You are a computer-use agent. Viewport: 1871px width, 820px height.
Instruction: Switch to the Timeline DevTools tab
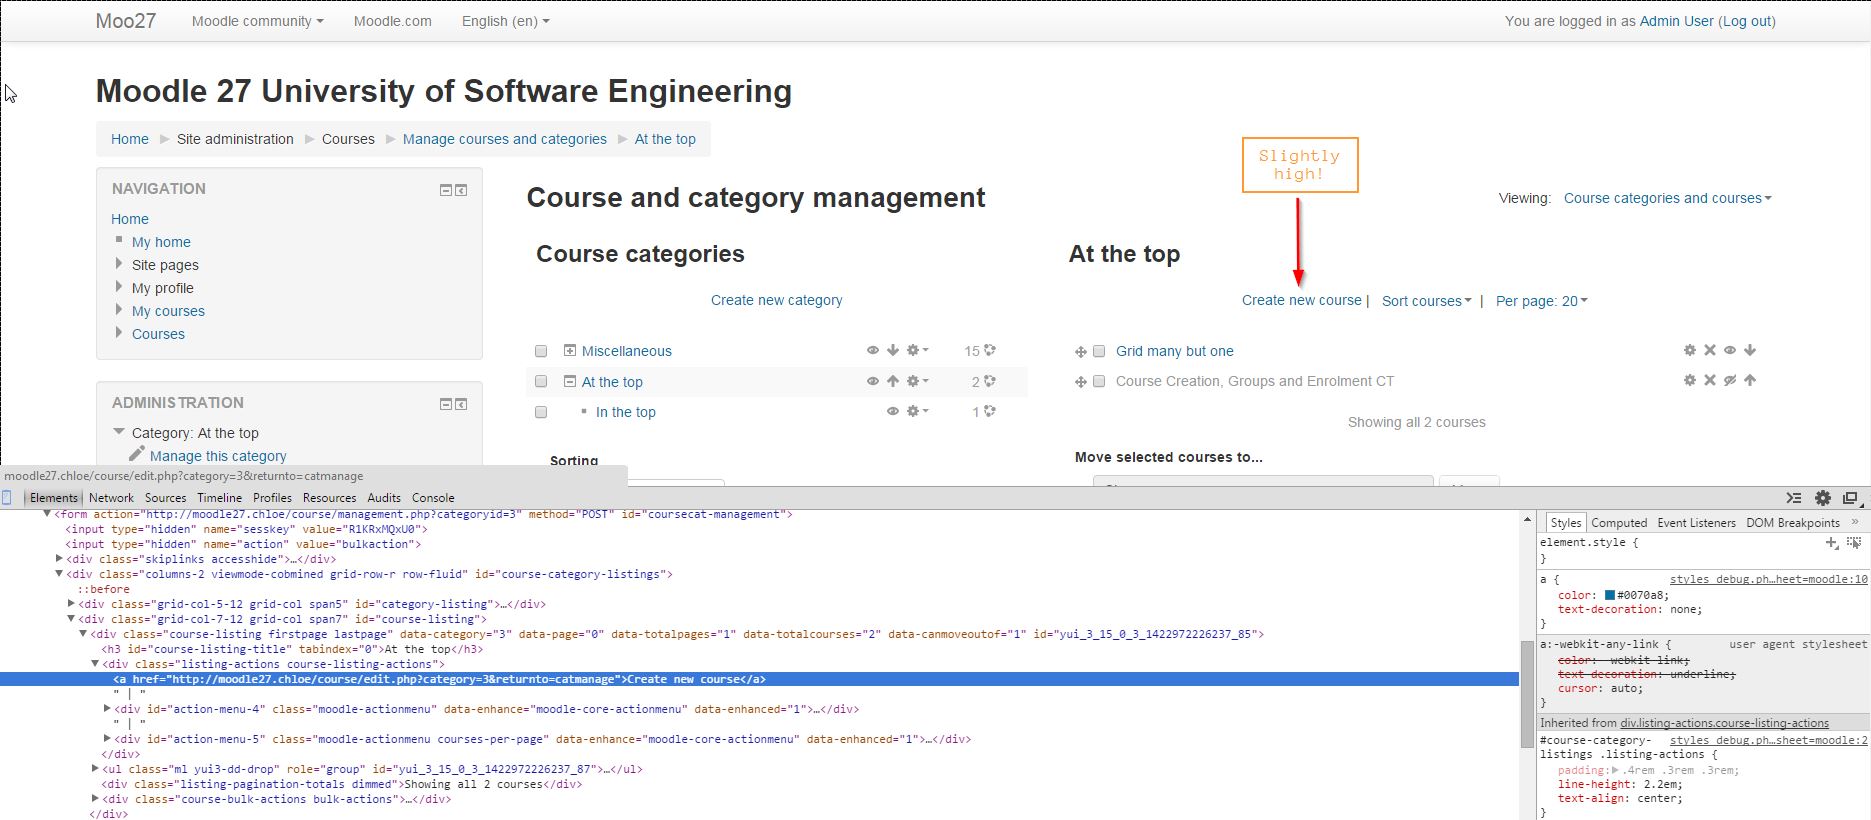click(219, 498)
